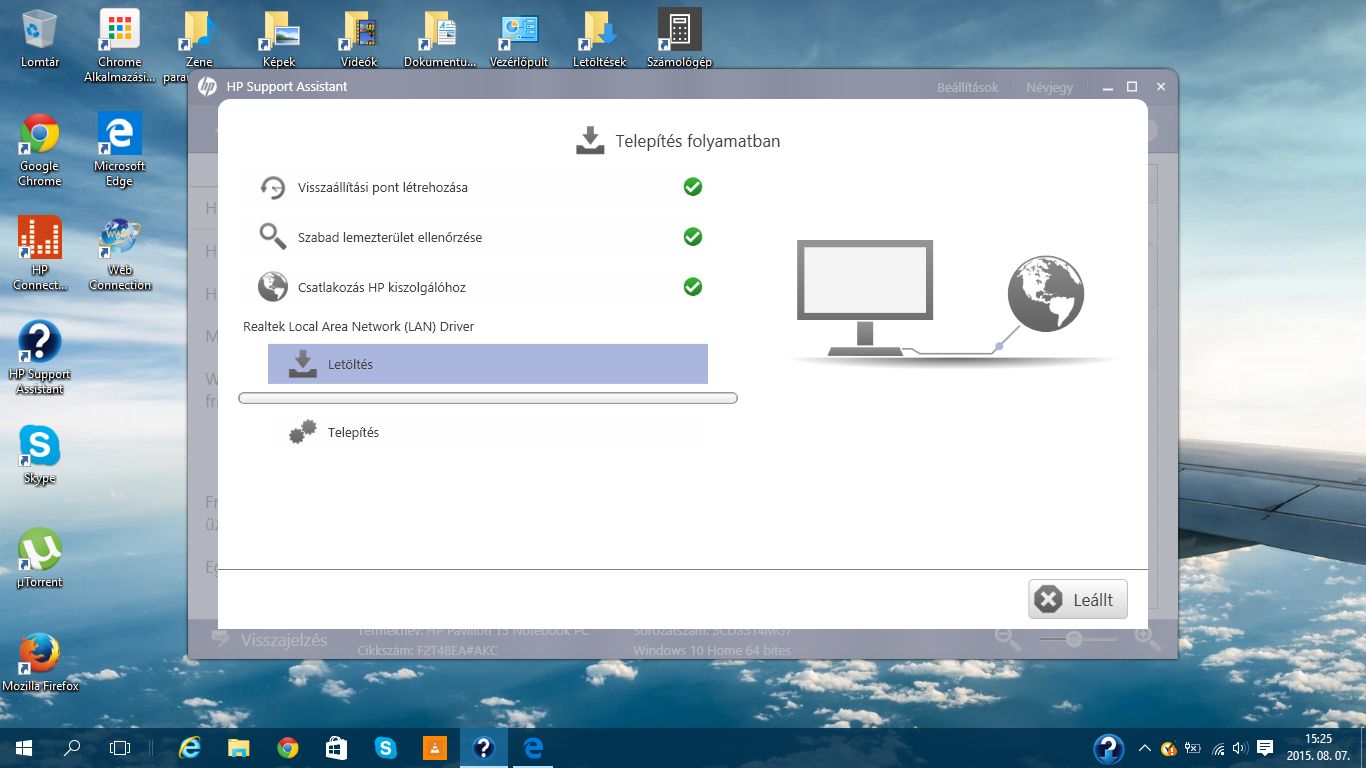Click green checkmark of Visszaállítási pont létrehozása
1366x768 pixels.
tap(692, 187)
